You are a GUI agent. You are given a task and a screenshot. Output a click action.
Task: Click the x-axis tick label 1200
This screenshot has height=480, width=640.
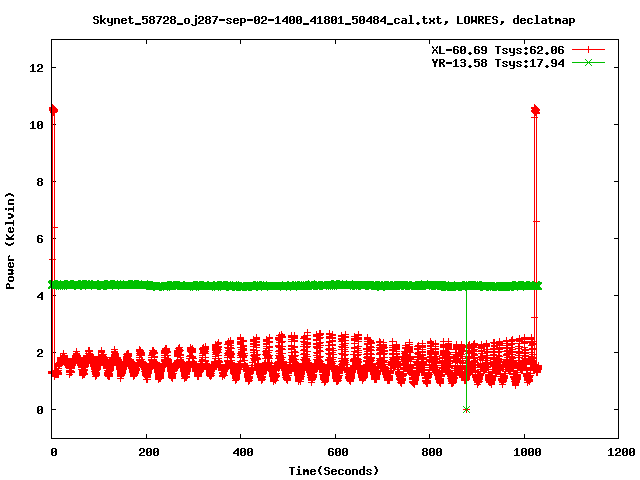pyautogui.click(x=621, y=452)
